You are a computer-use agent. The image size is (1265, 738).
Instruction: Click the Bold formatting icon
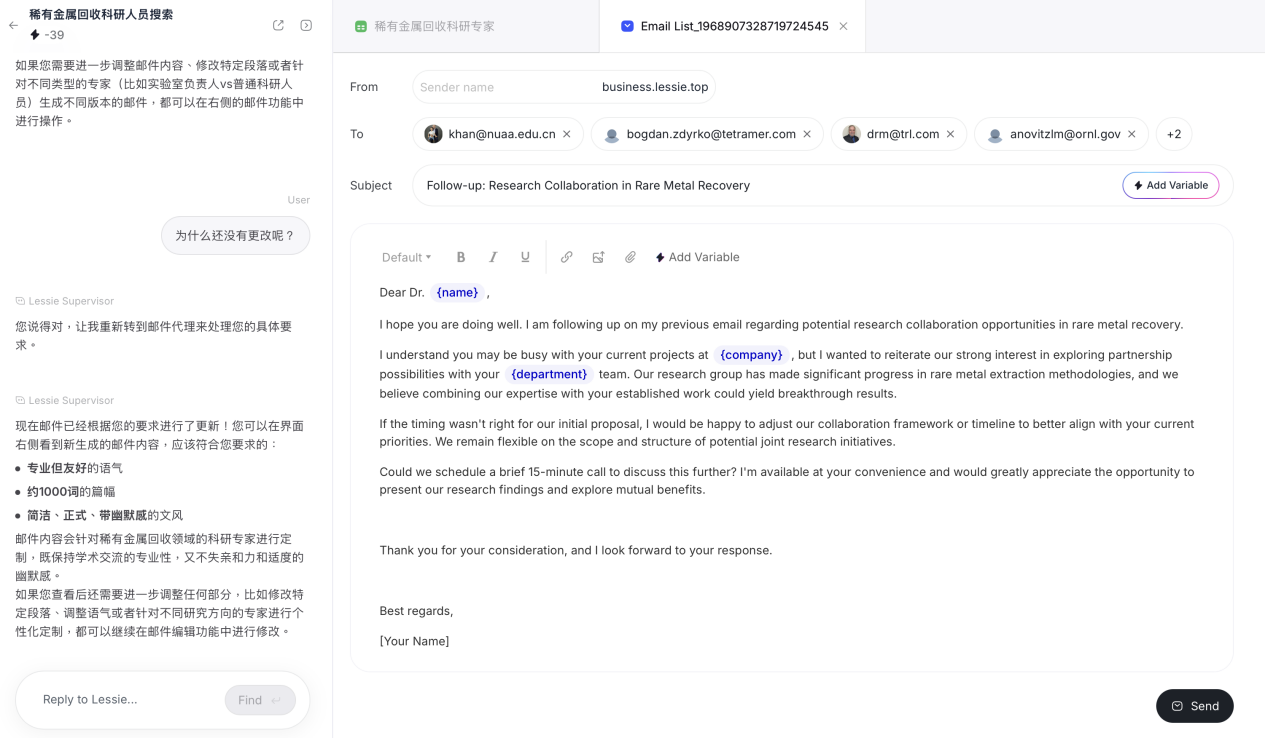click(x=461, y=257)
